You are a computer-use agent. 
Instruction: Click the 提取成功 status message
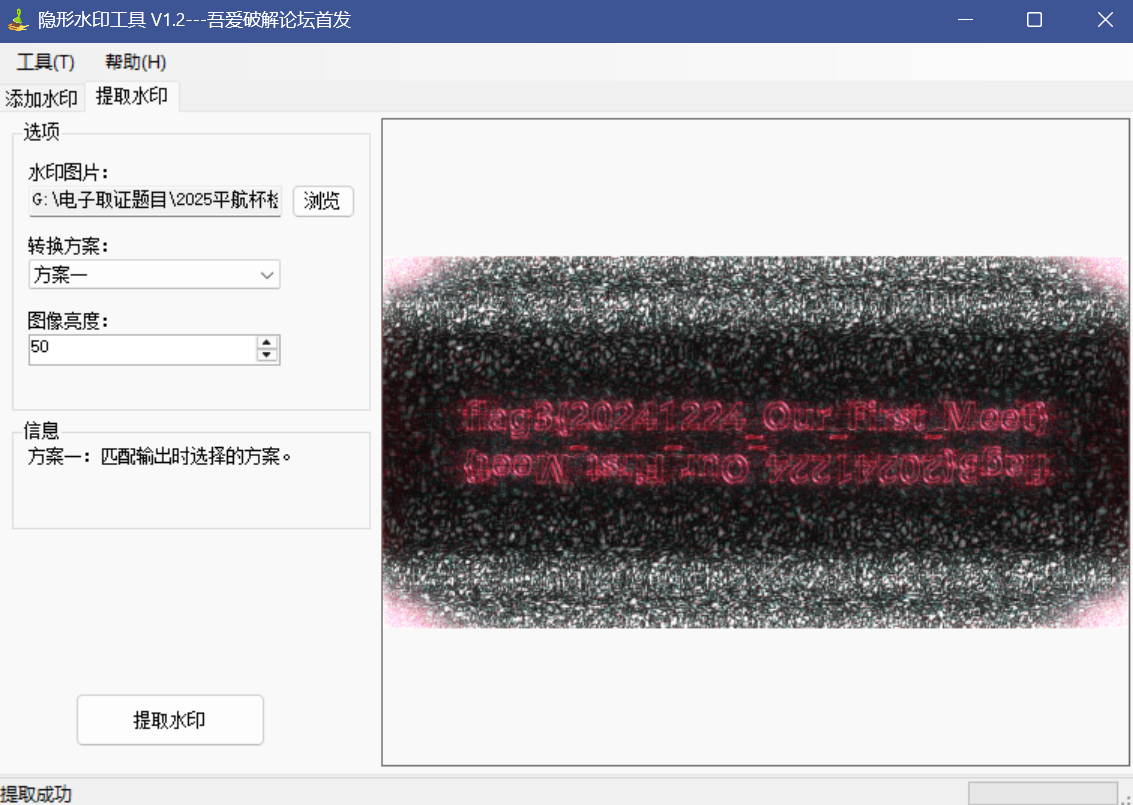37,794
